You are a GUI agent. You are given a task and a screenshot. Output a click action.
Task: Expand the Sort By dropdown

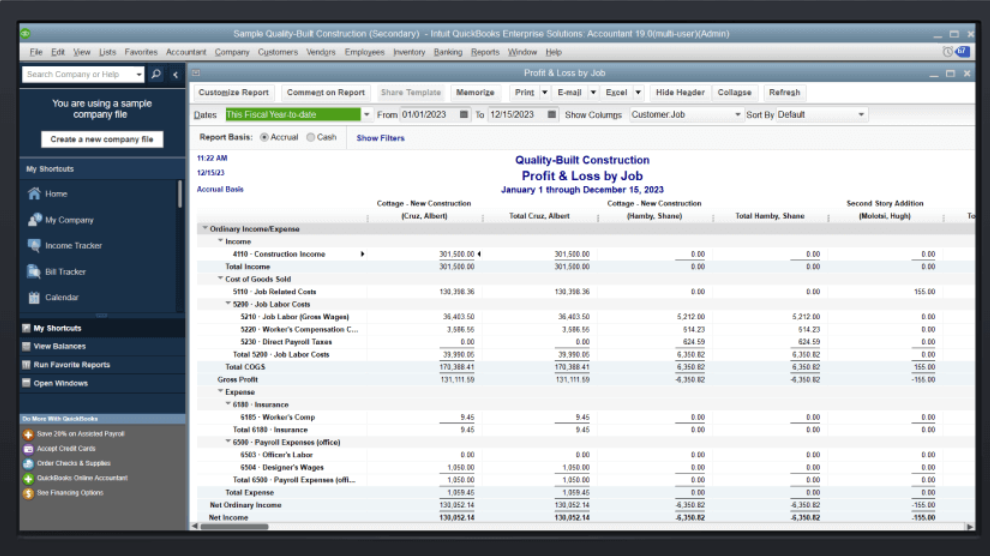[x=861, y=115]
